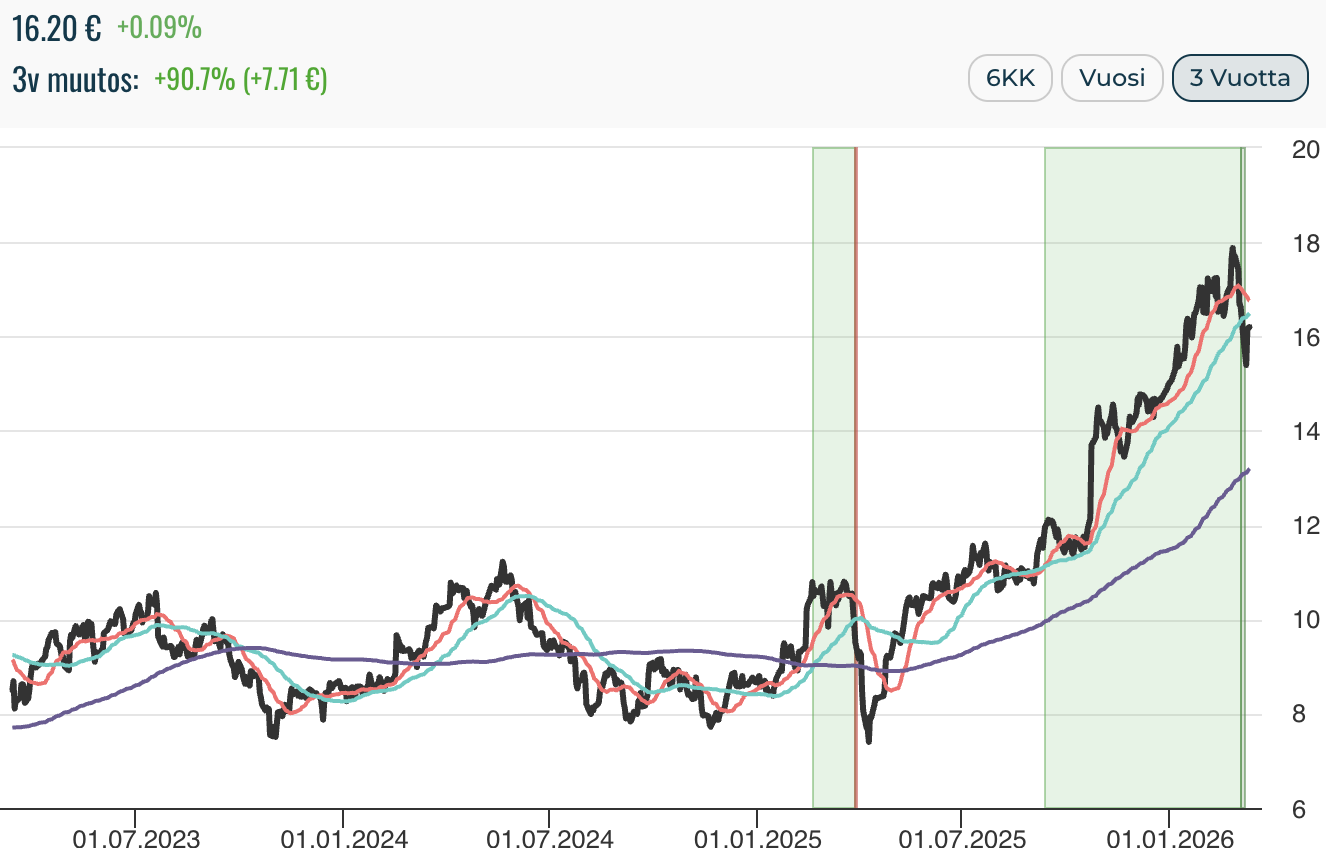Click the large green shaded zone on the right
Viewport: 1326px width, 854px height.
[x=1140, y=300]
